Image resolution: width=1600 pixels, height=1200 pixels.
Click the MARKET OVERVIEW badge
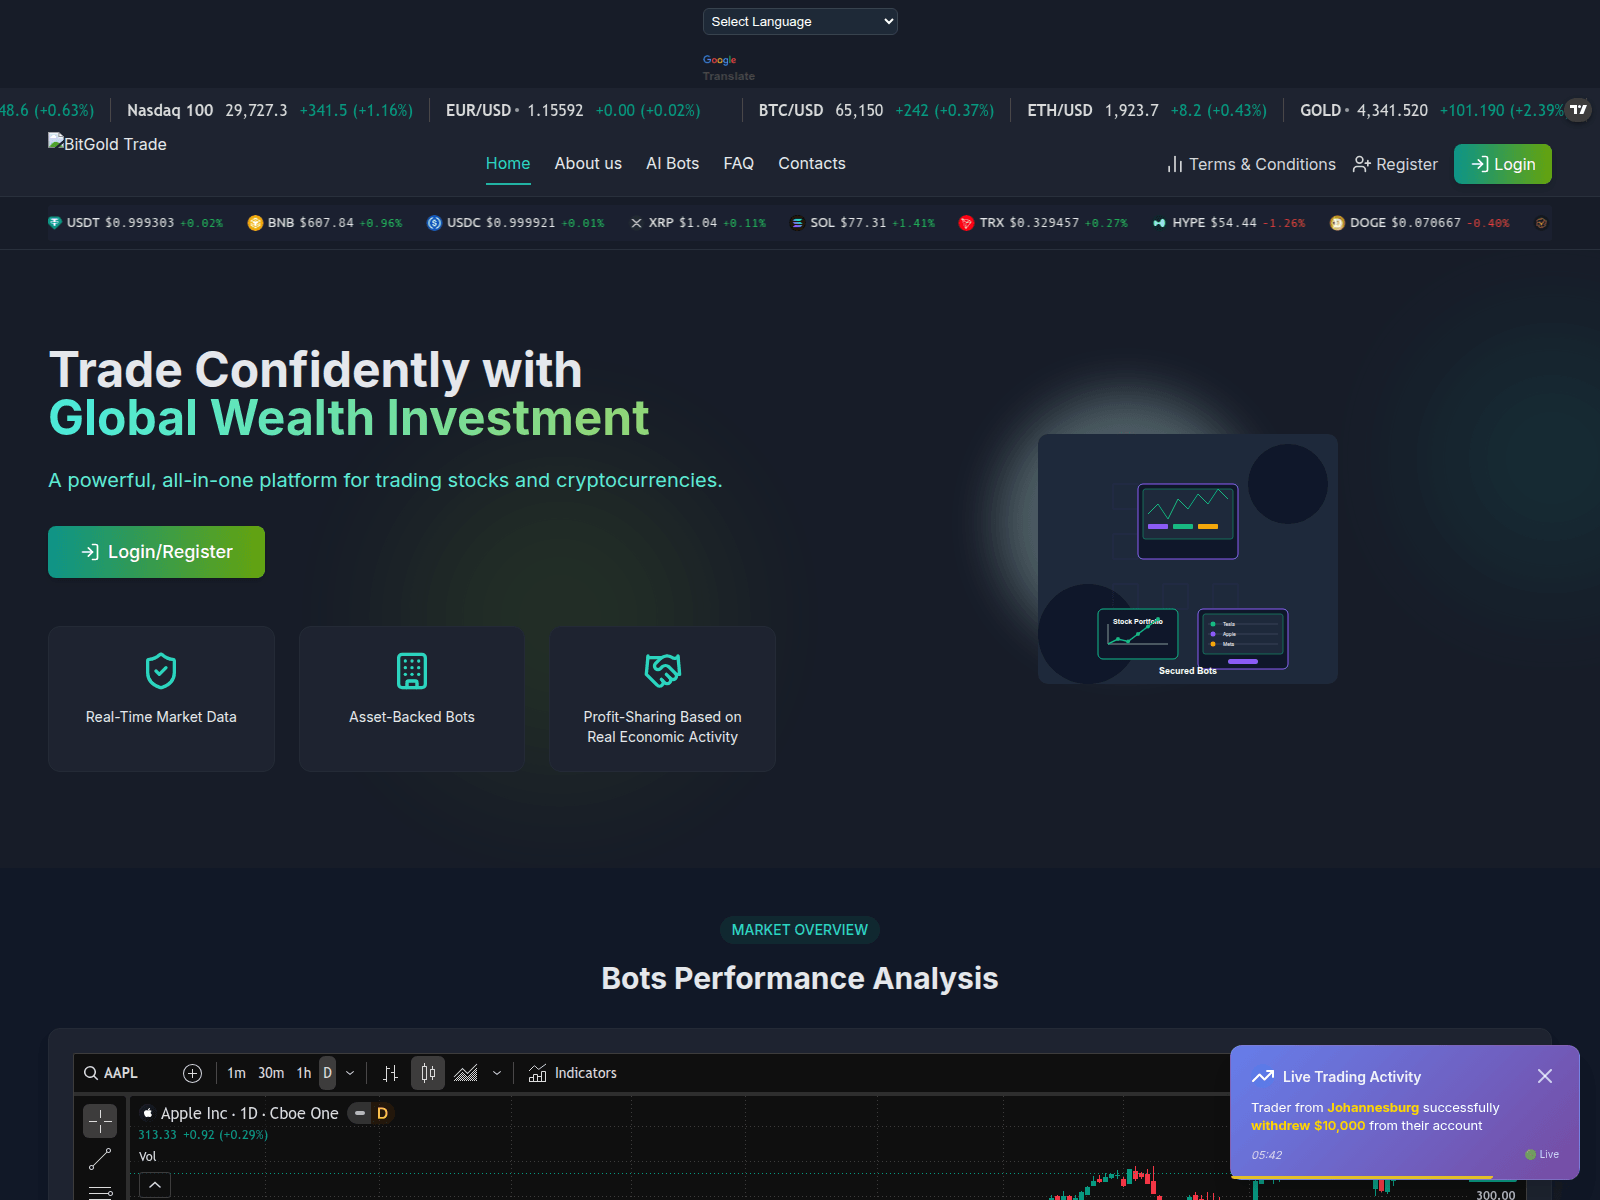pos(800,930)
